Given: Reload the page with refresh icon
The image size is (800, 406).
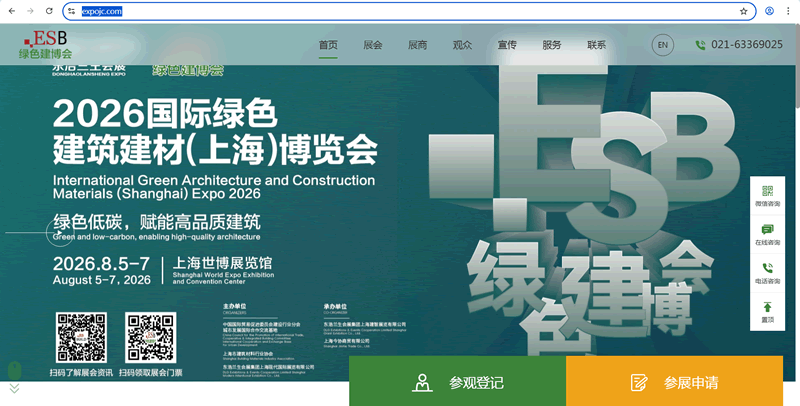Looking at the screenshot, I should [x=49, y=11].
